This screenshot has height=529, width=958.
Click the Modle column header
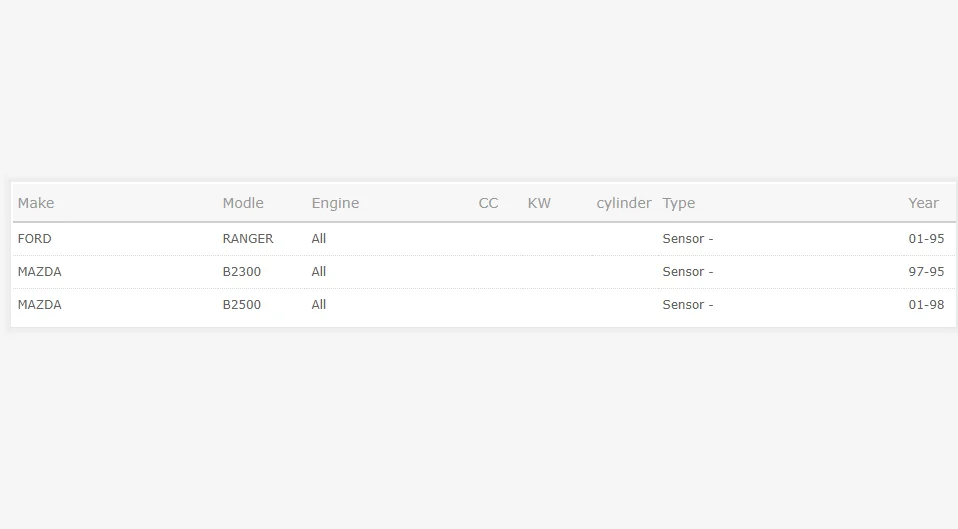click(x=243, y=203)
